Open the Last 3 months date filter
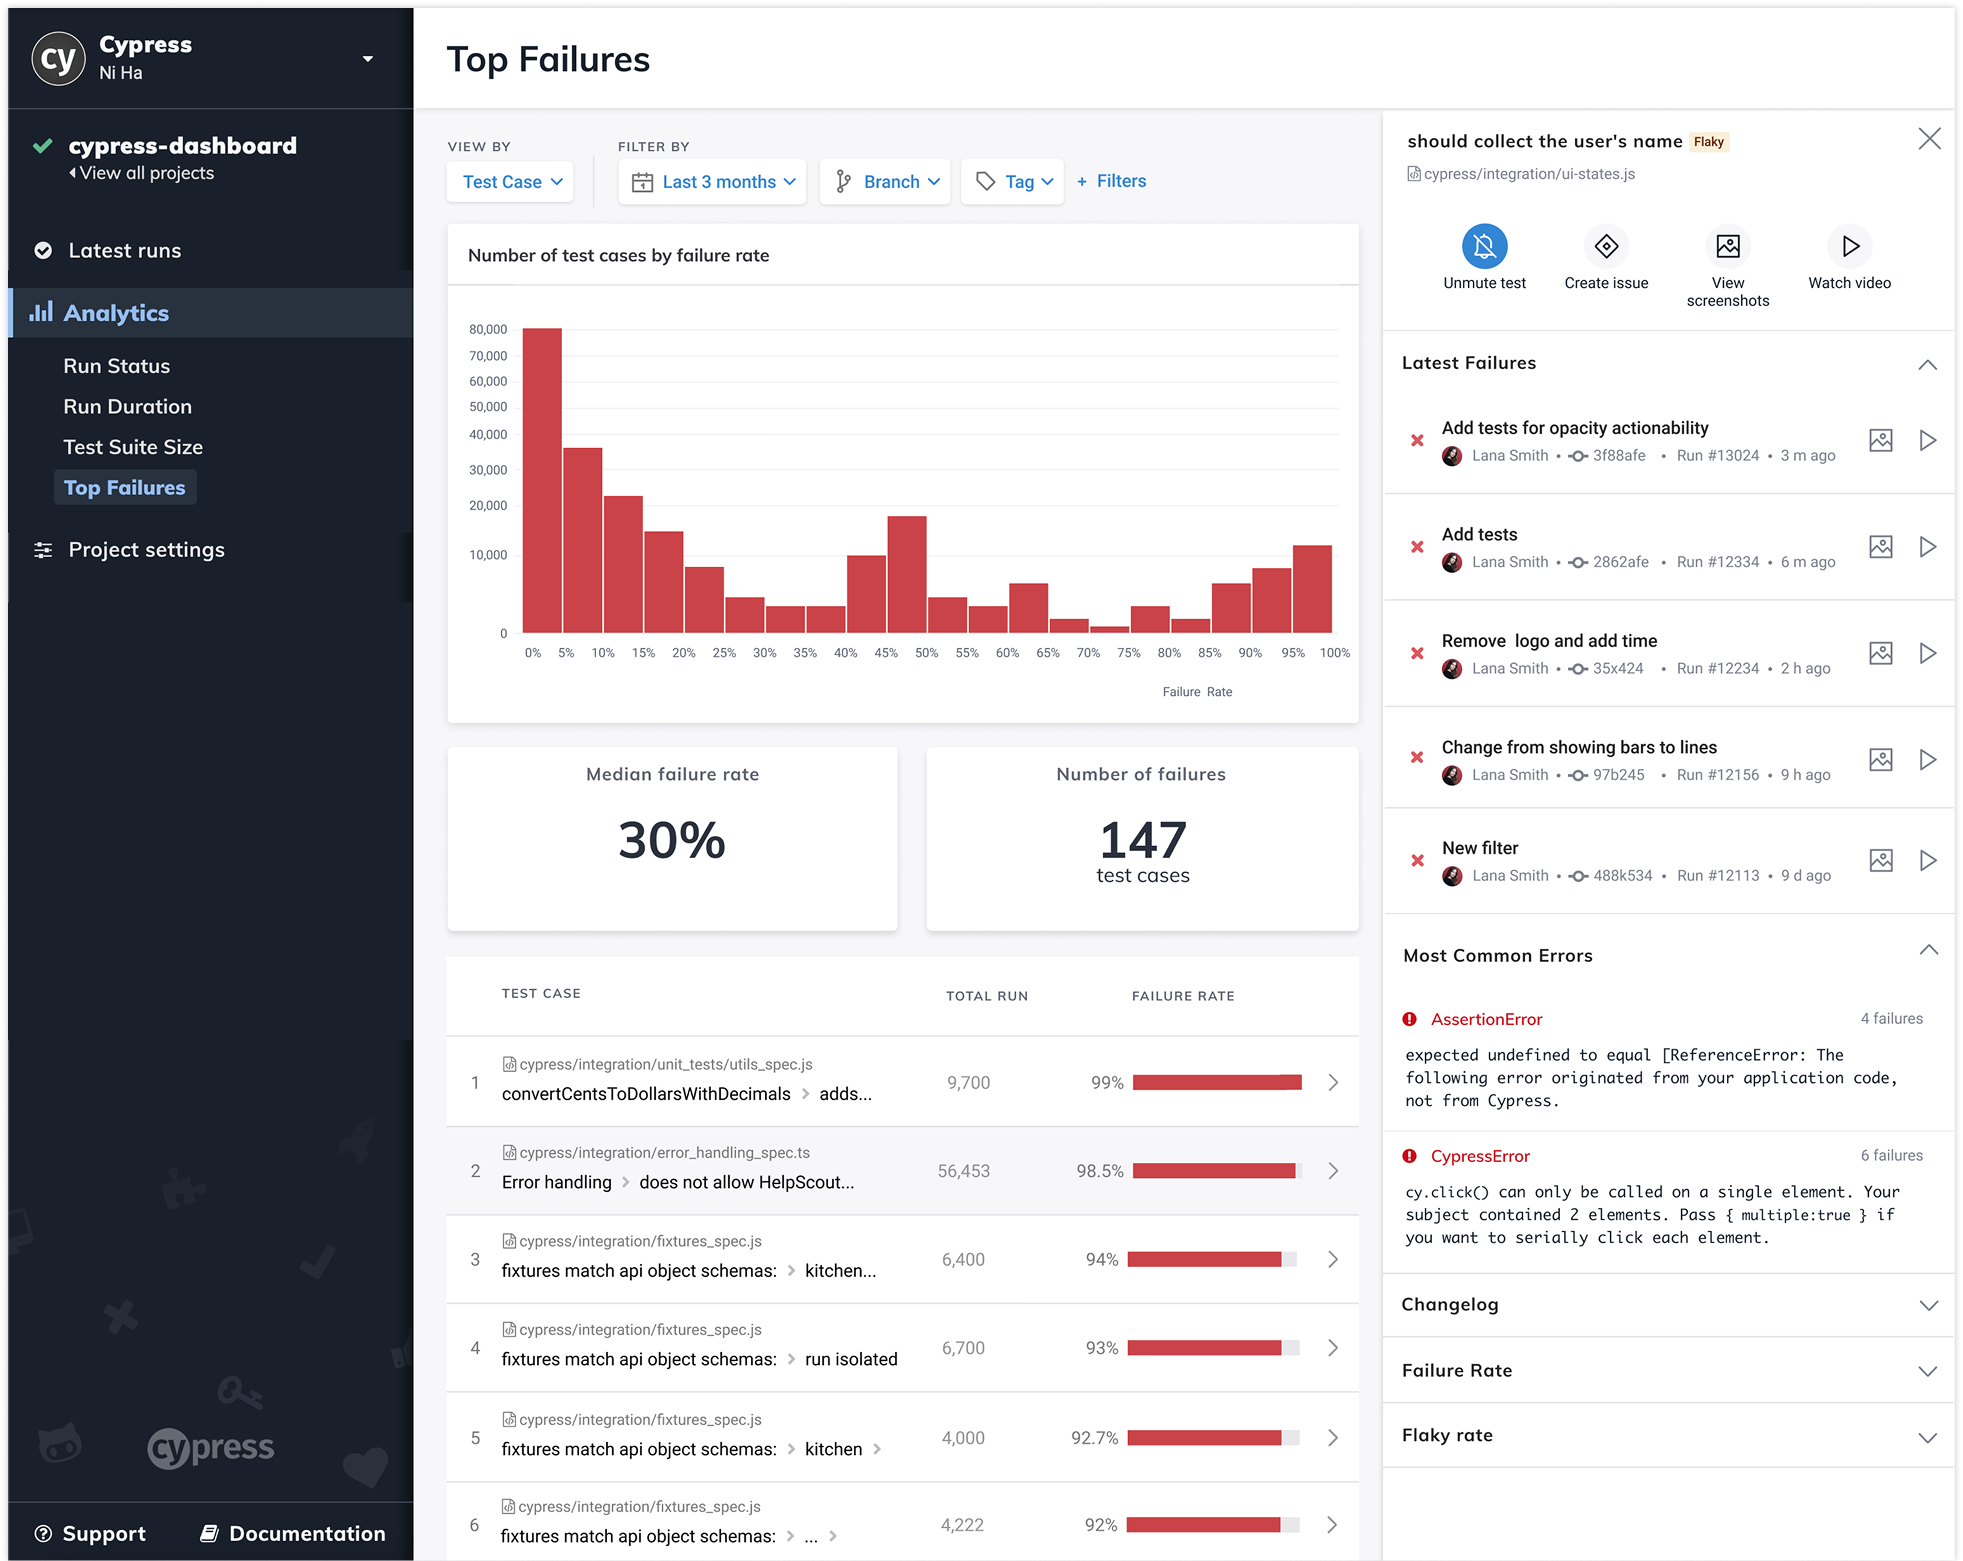Viewport: 1963px width, 1561px height. tap(712, 182)
